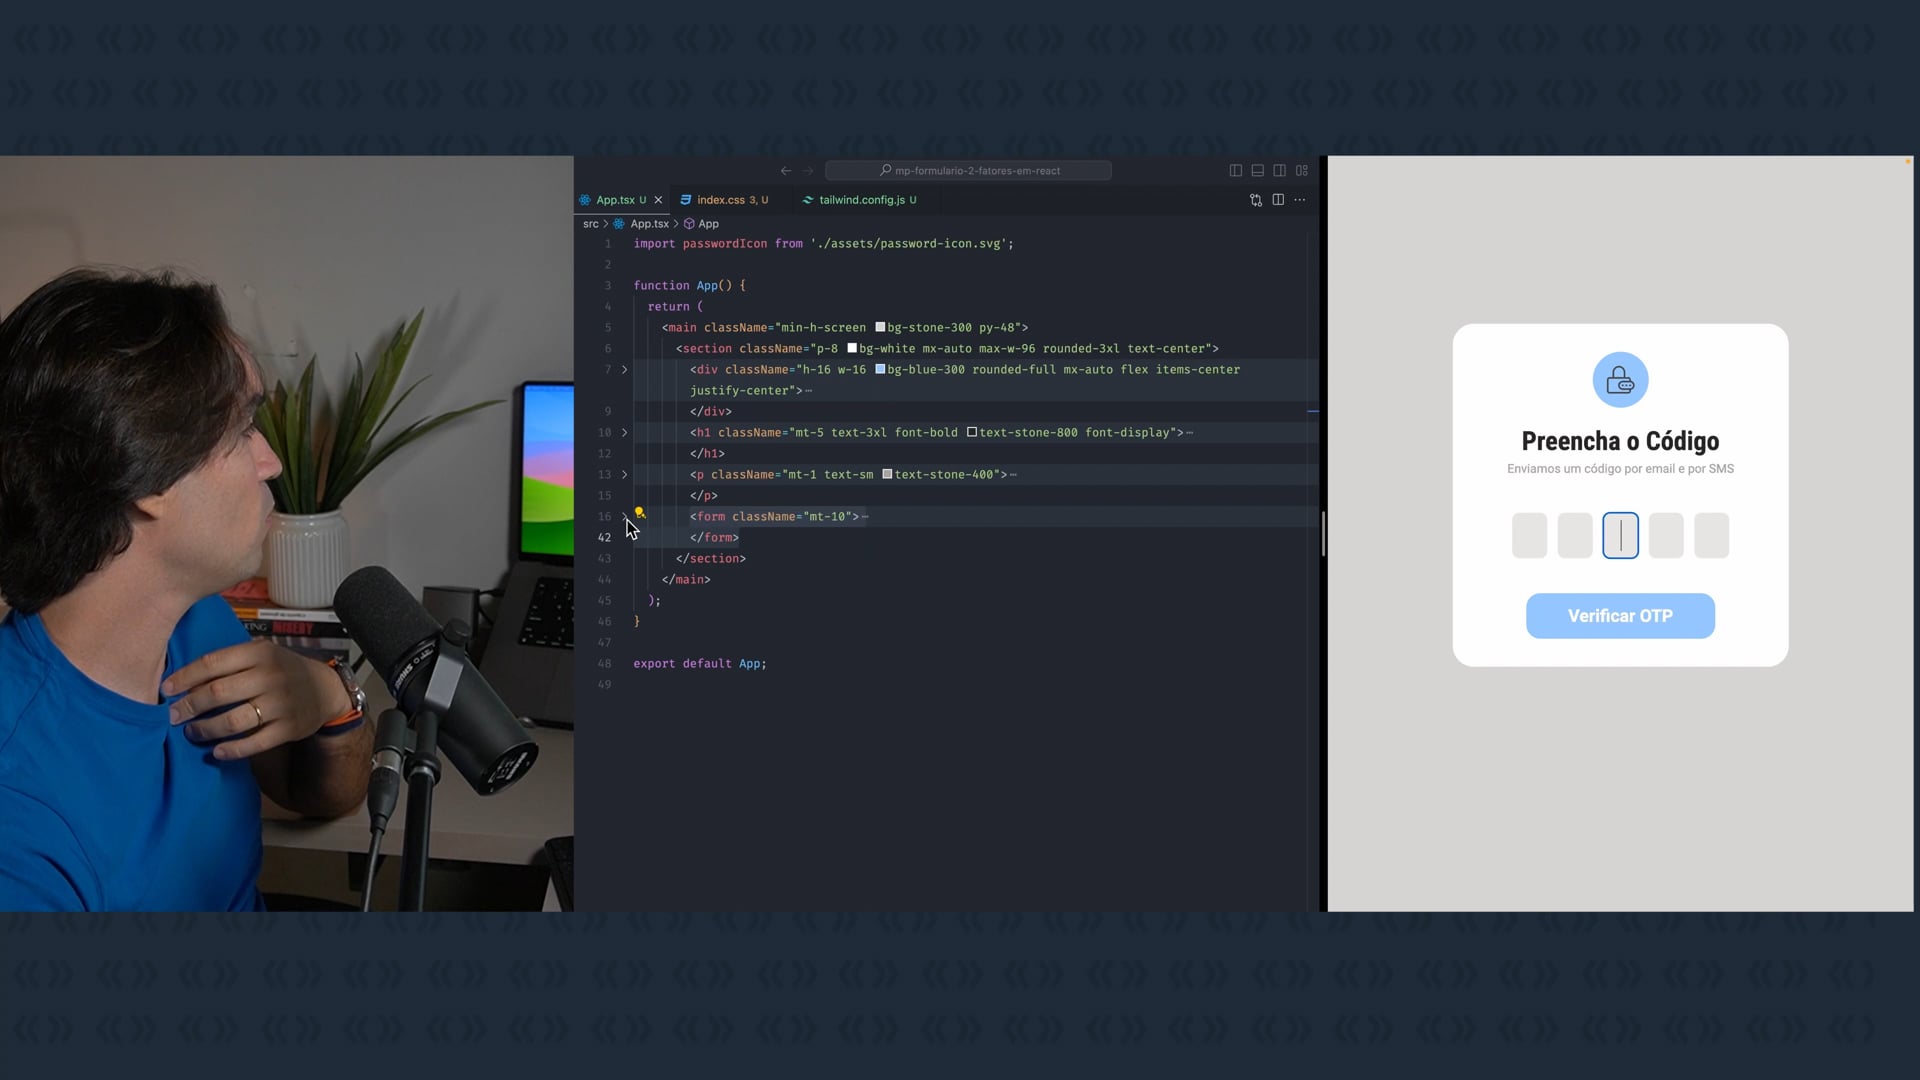Click the Go Back arrow
This screenshot has height=1080, width=1920.
click(786, 171)
